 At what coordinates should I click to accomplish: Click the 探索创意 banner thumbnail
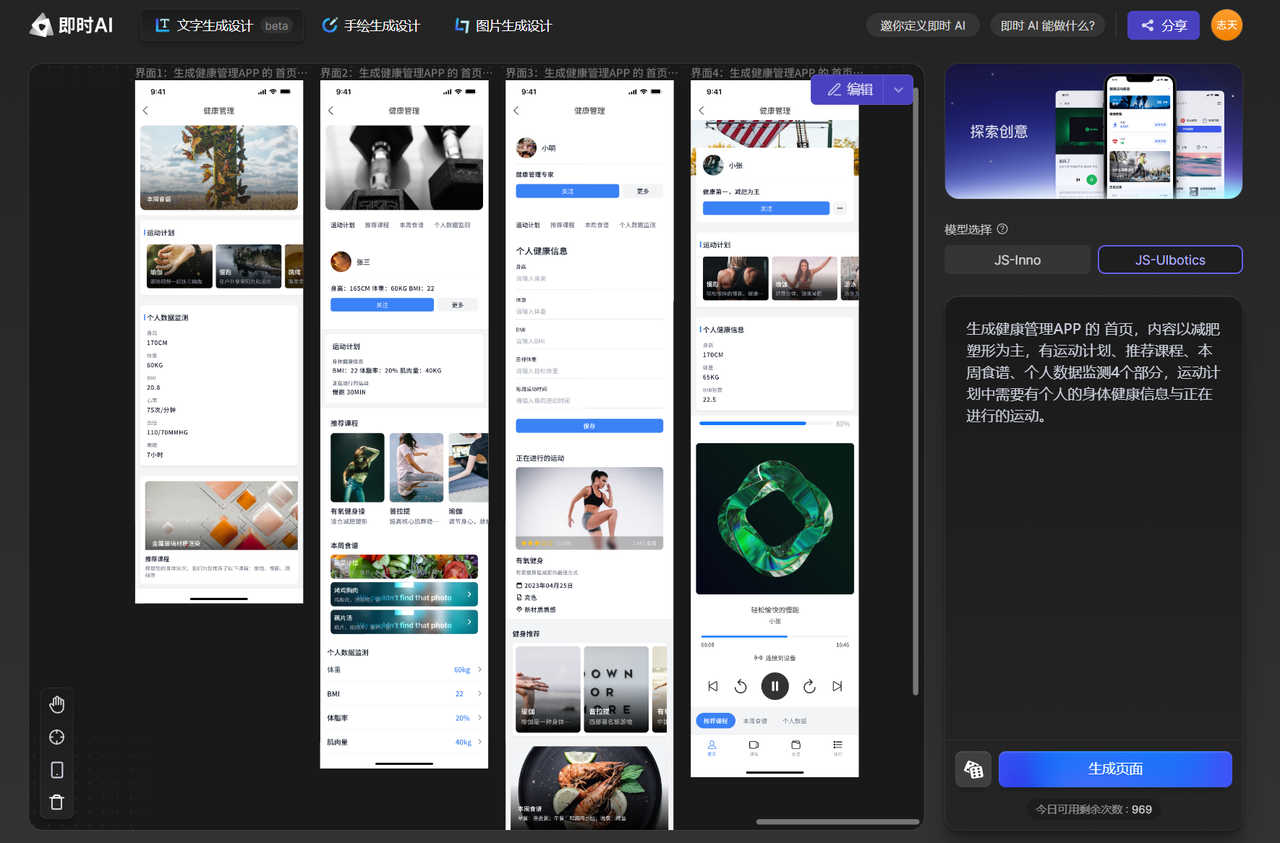pyautogui.click(x=1094, y=132)
